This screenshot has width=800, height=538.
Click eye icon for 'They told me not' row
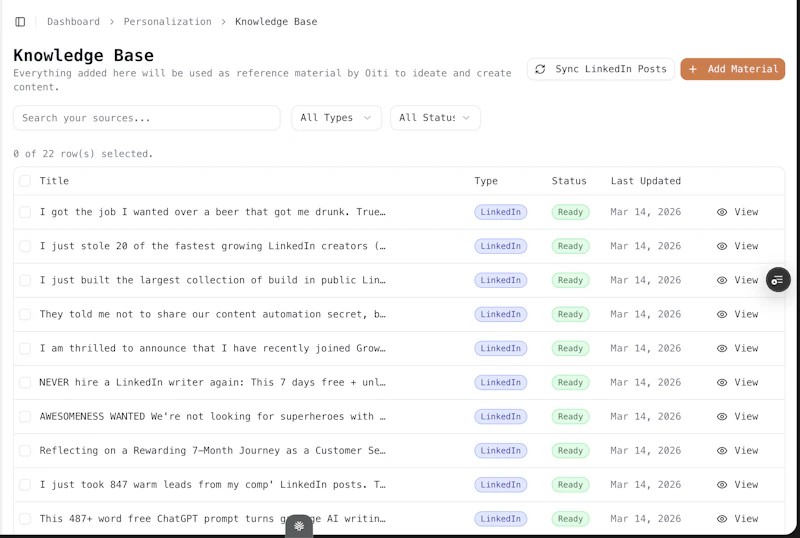[x=722, y=314]
